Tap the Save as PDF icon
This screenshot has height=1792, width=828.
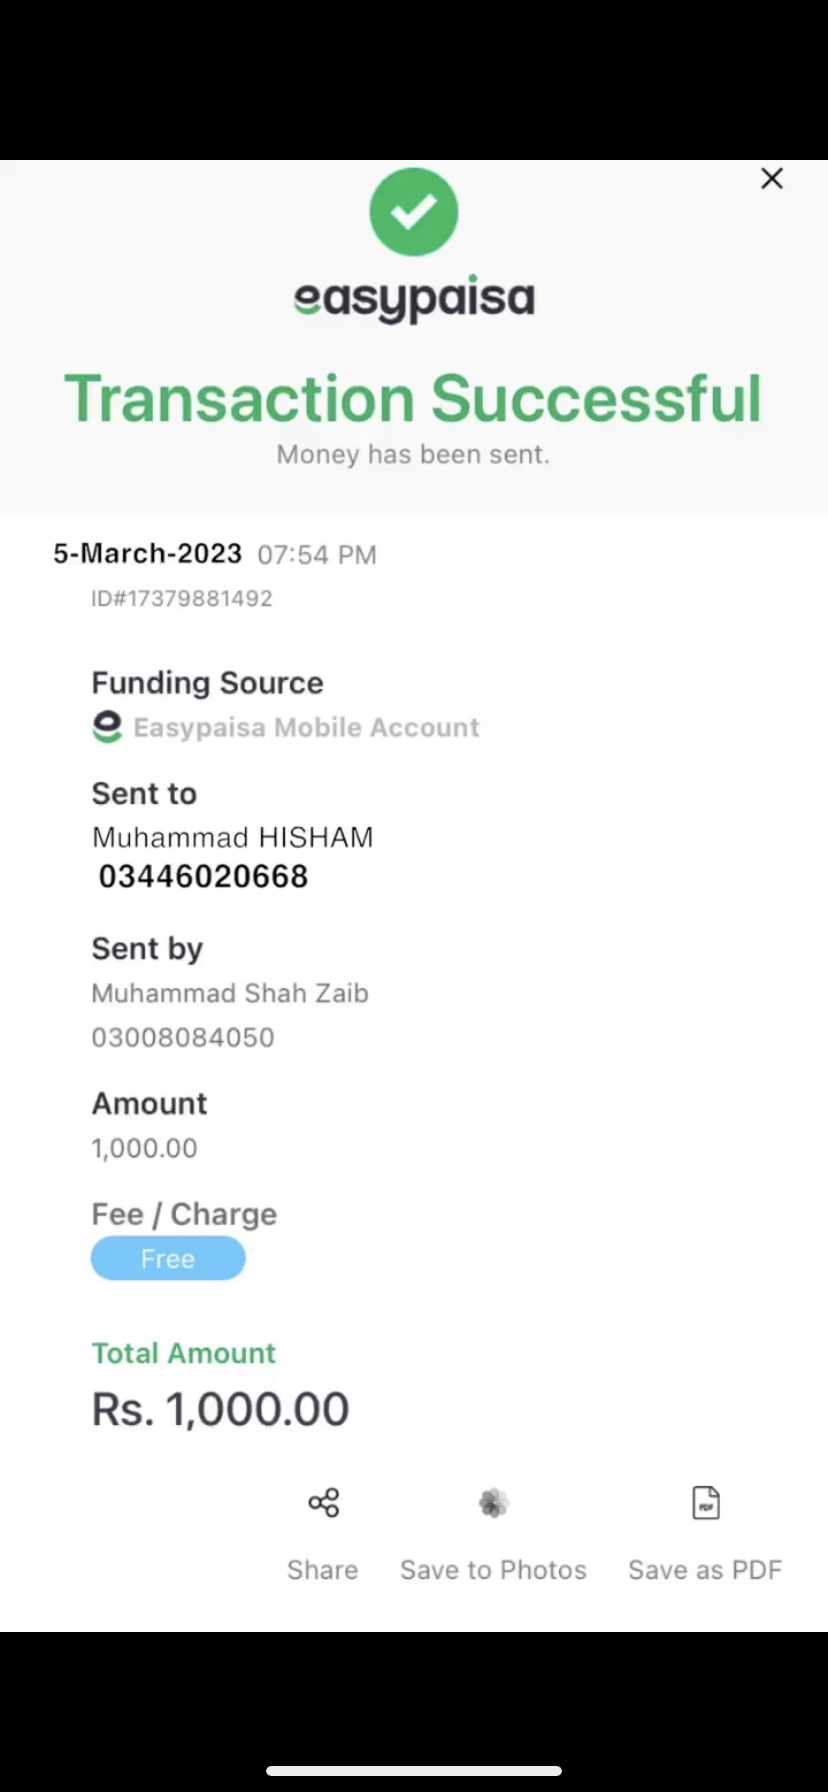706,1502
